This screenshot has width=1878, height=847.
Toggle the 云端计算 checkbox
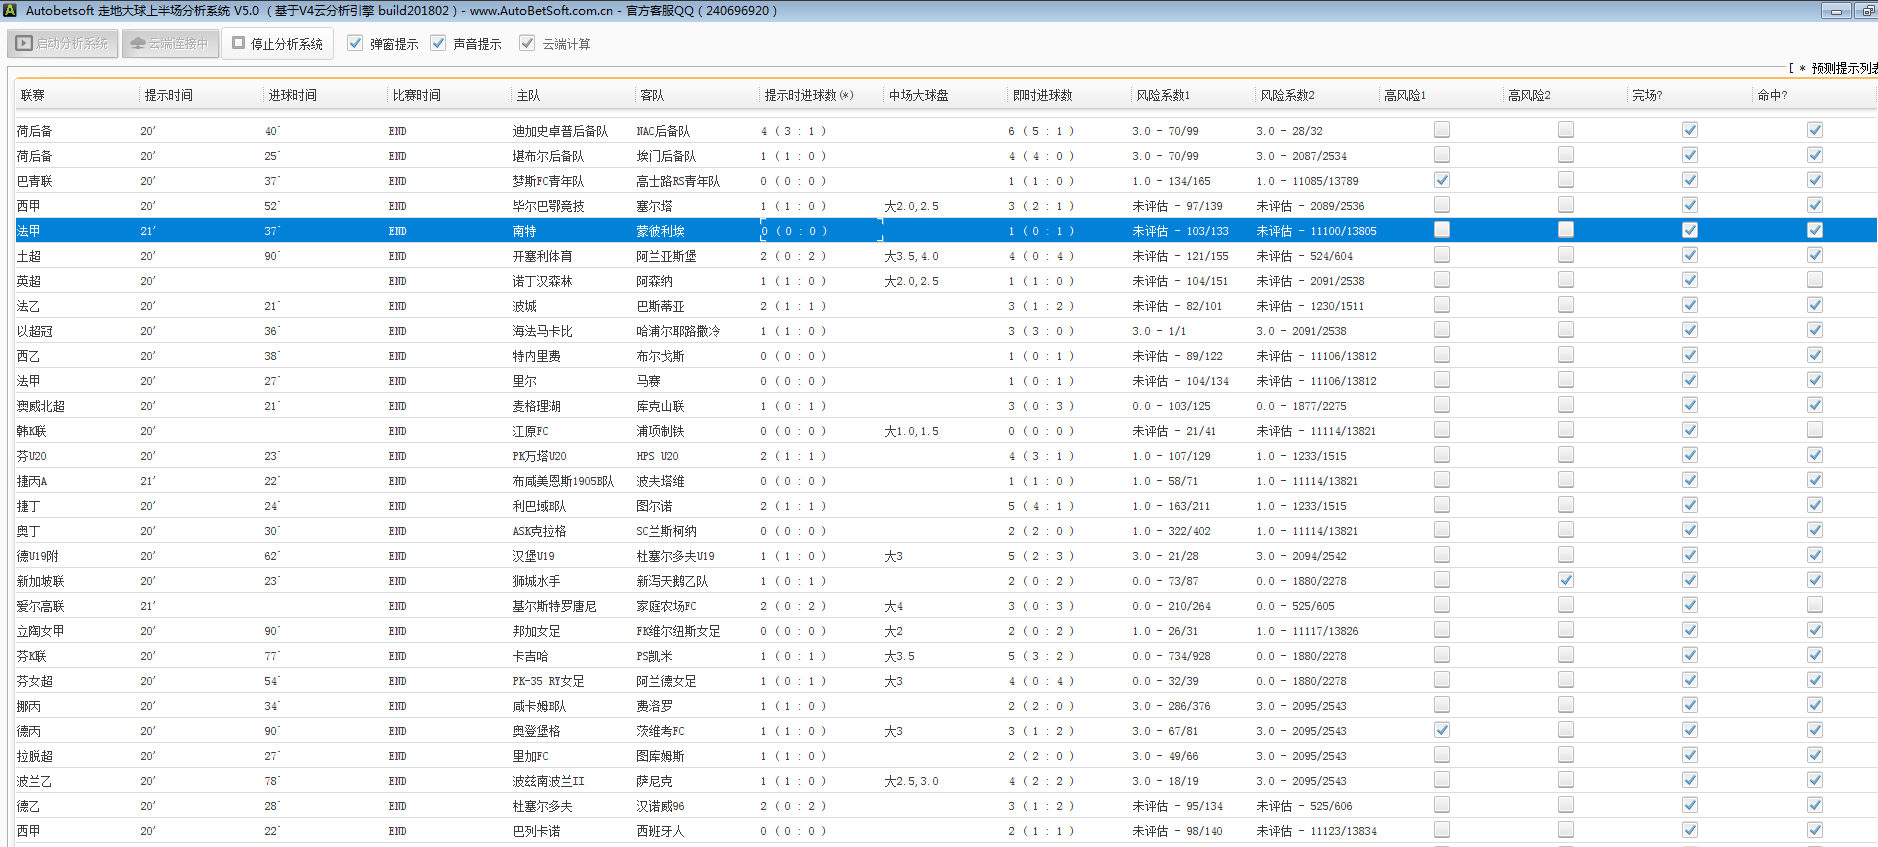tap(527, 44)
